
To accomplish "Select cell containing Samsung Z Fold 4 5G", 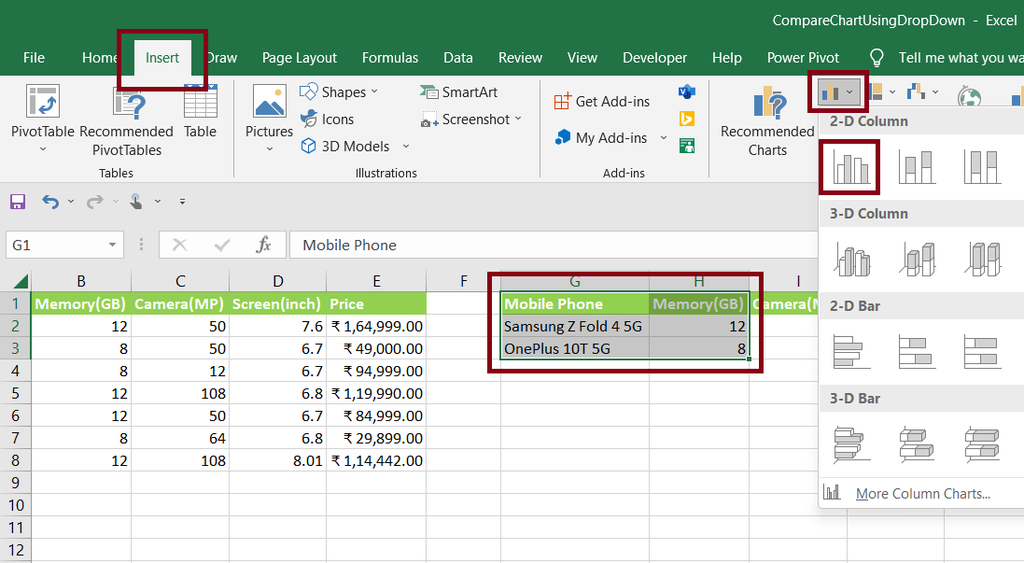I will tap(574, 326).
